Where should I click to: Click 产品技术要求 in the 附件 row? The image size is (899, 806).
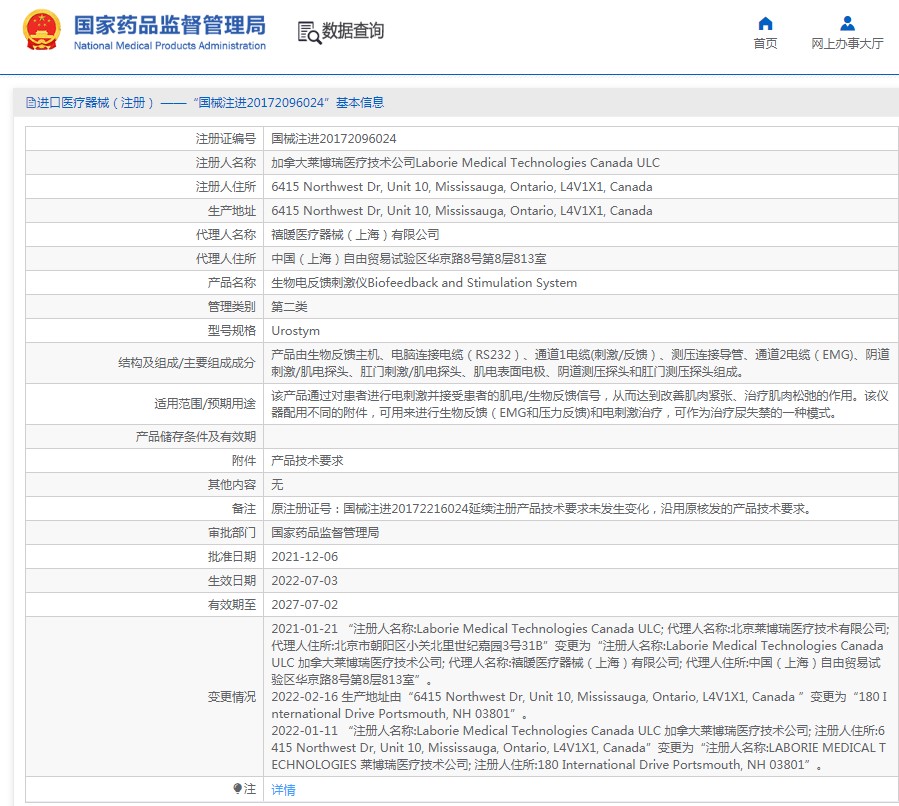pos(307,461)
